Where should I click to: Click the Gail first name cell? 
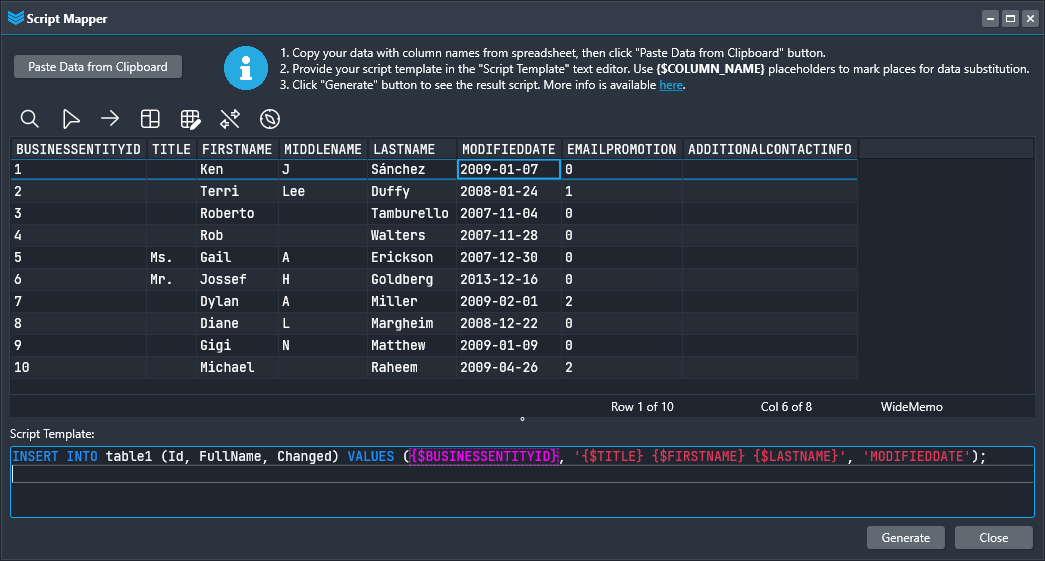coord(237,257)
